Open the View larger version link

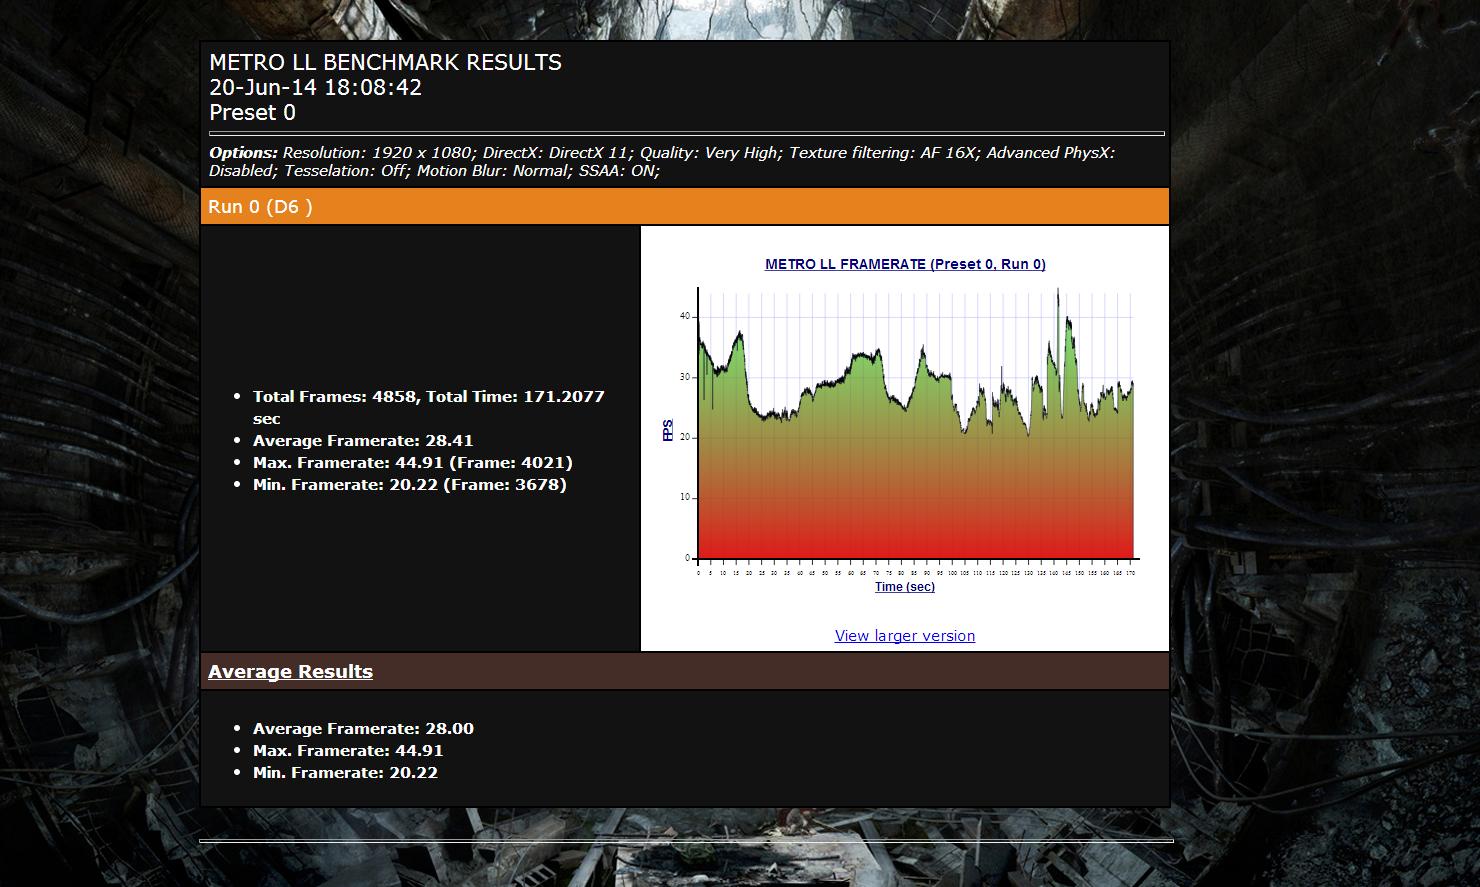point(905,636)
